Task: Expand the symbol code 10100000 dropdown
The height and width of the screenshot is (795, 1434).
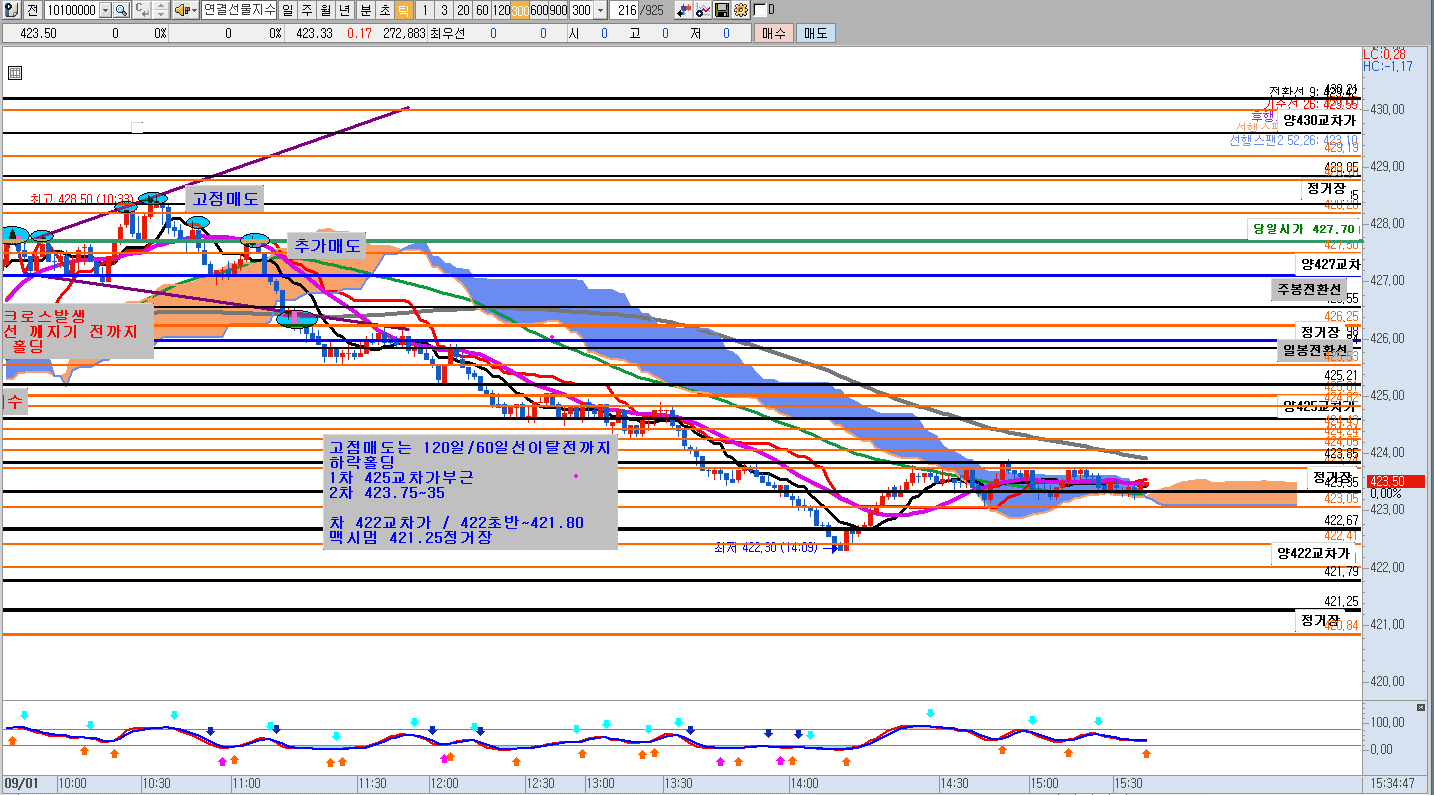Action: [105, 10]
